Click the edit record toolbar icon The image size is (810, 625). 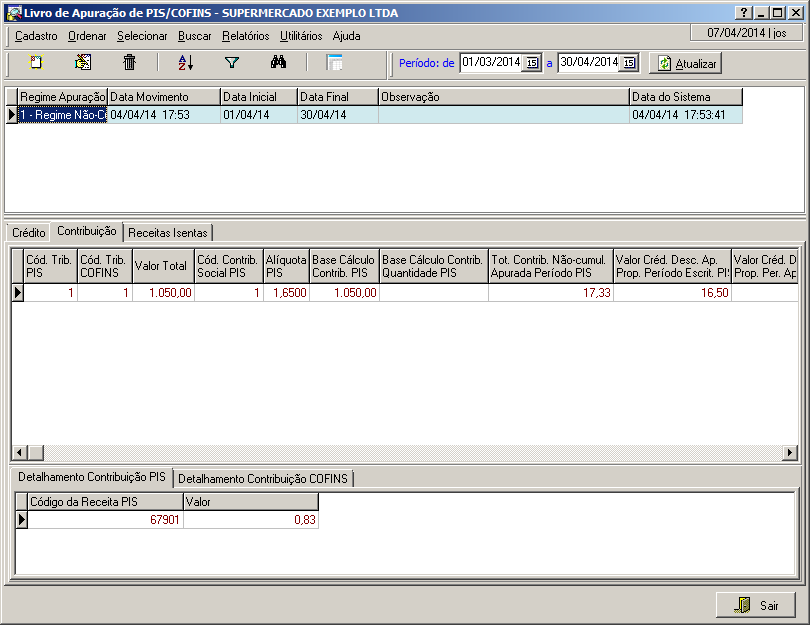(83, 63)
